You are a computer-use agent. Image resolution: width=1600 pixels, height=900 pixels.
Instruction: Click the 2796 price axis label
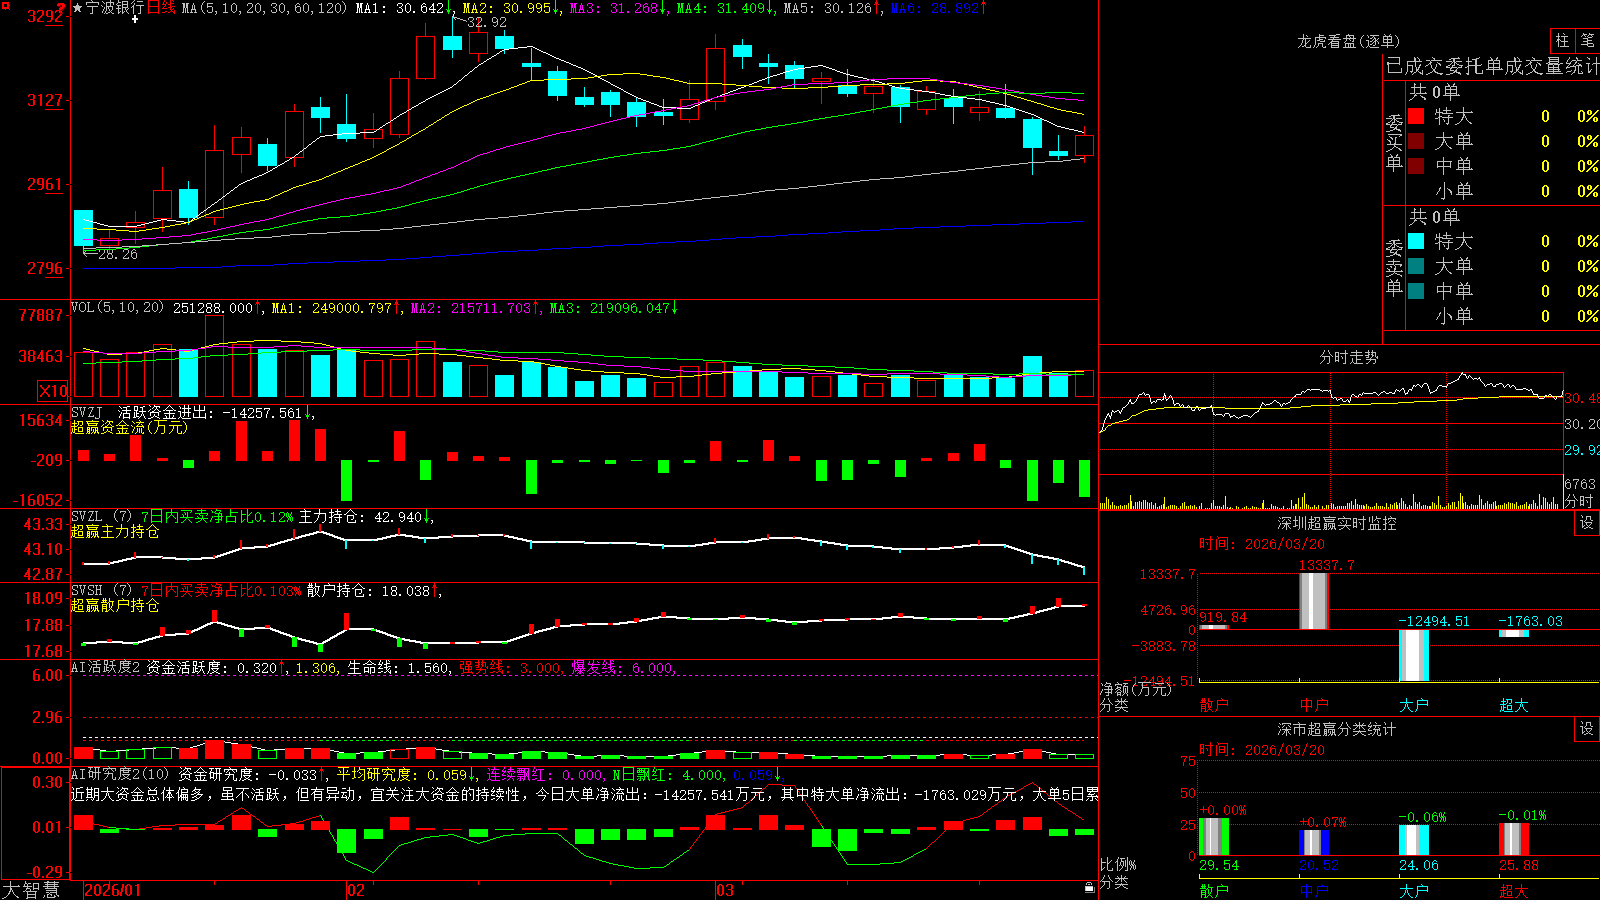click(x=45, y=268)
